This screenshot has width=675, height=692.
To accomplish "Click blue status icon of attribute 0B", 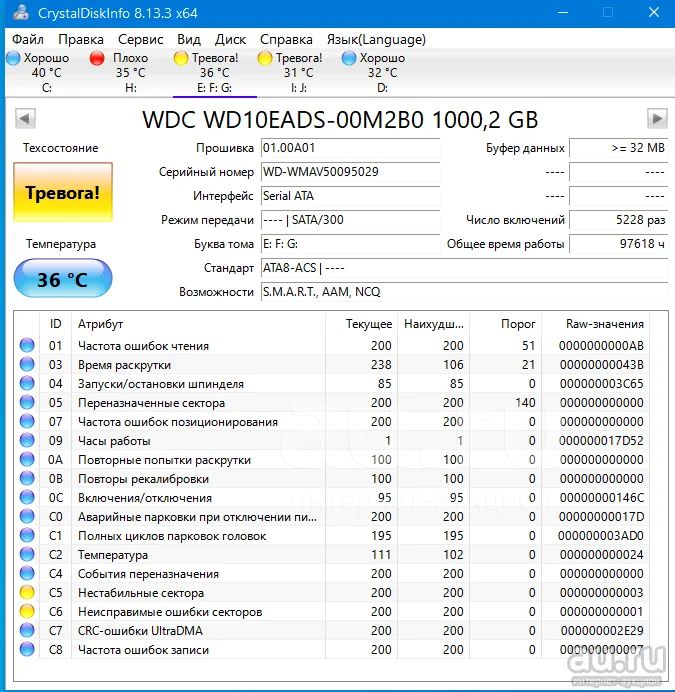I will (x=27, y=478).
